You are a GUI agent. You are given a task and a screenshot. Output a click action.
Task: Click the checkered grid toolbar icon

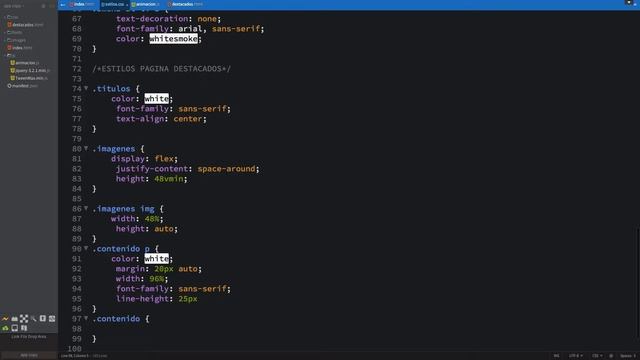tap(24, 319)
